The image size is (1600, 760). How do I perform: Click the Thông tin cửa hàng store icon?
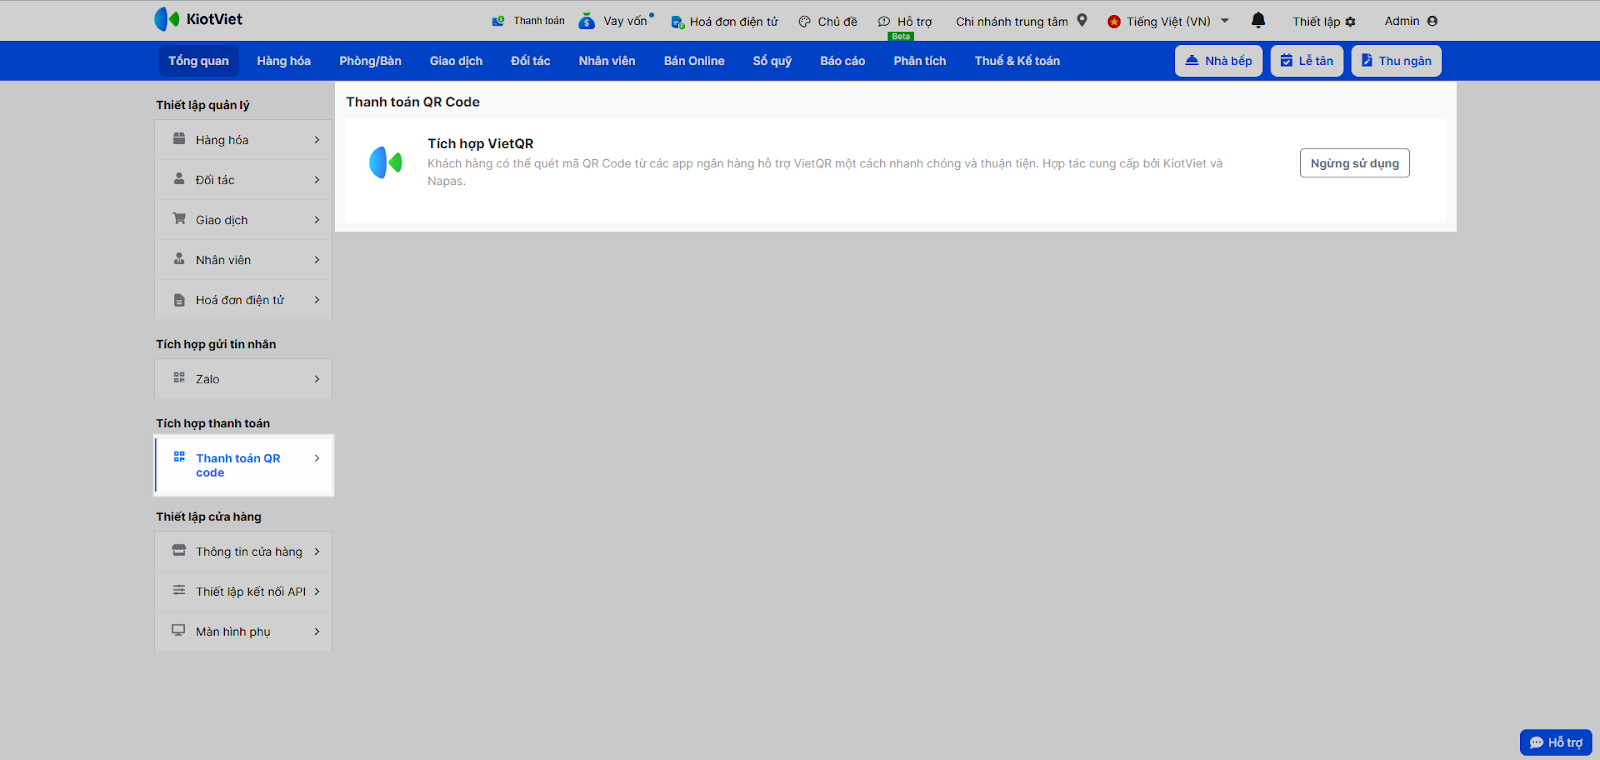tap(179, 551)
